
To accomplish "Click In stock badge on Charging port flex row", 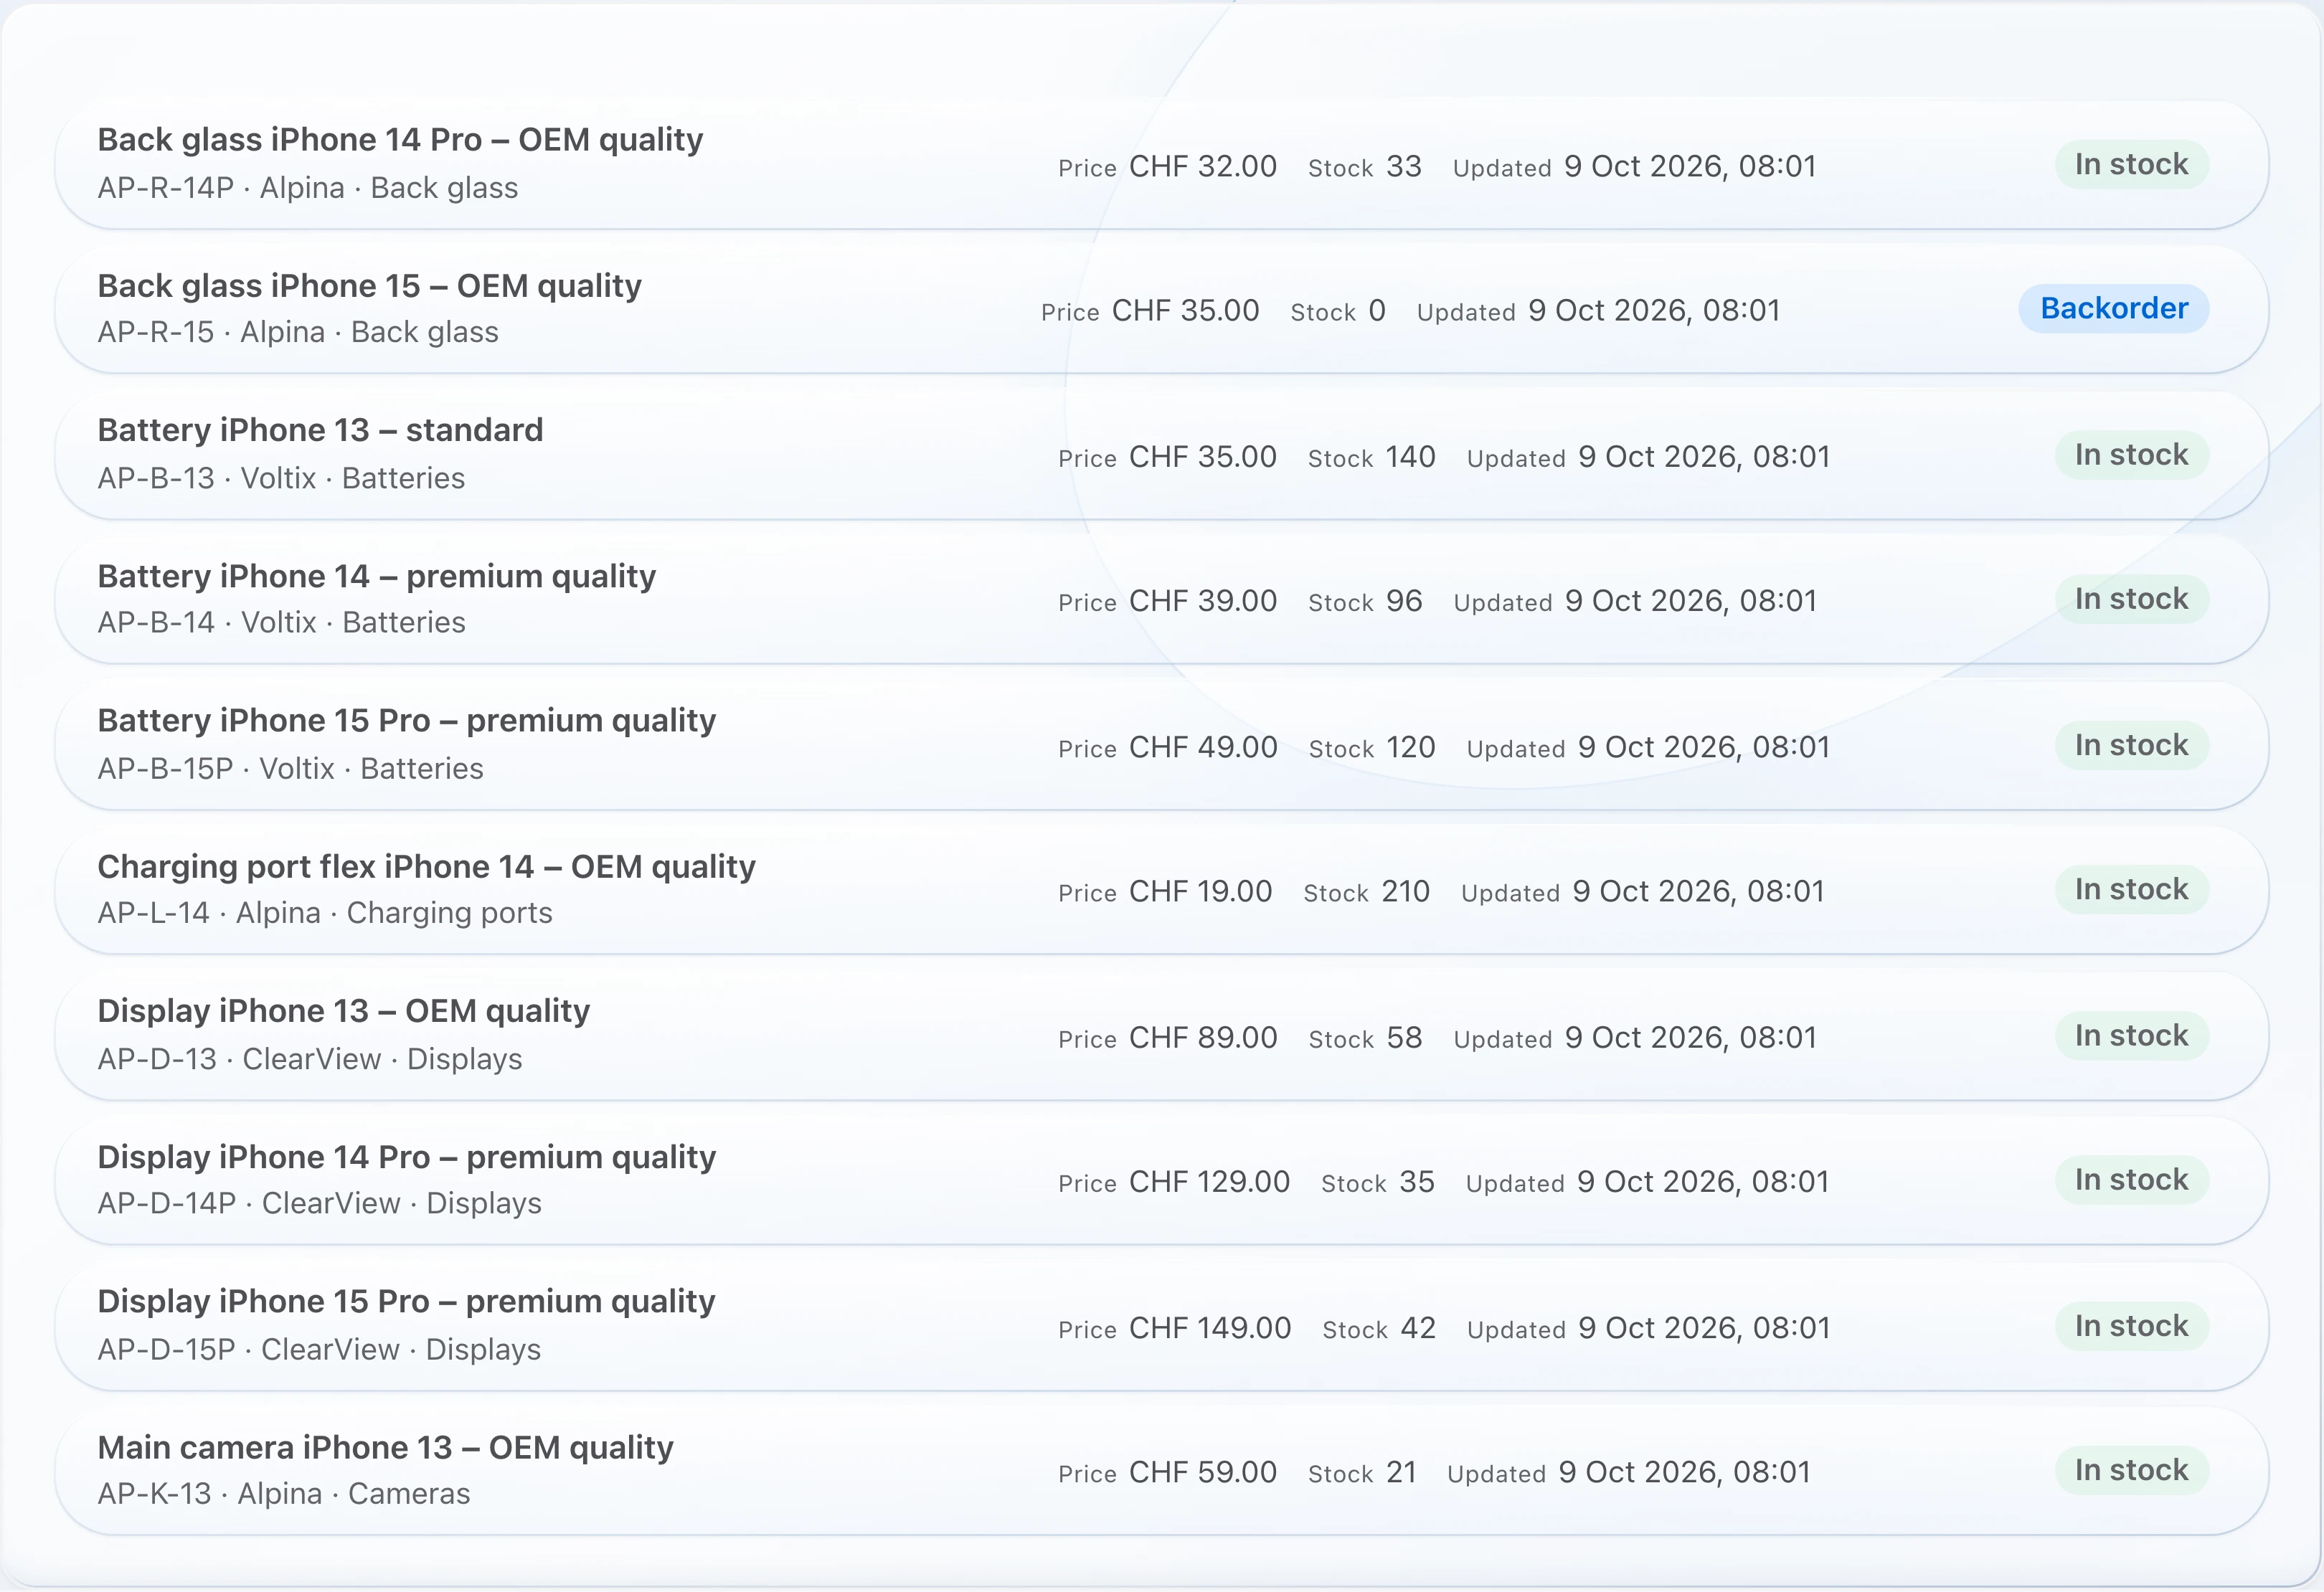I will (x=2131, y=889).
